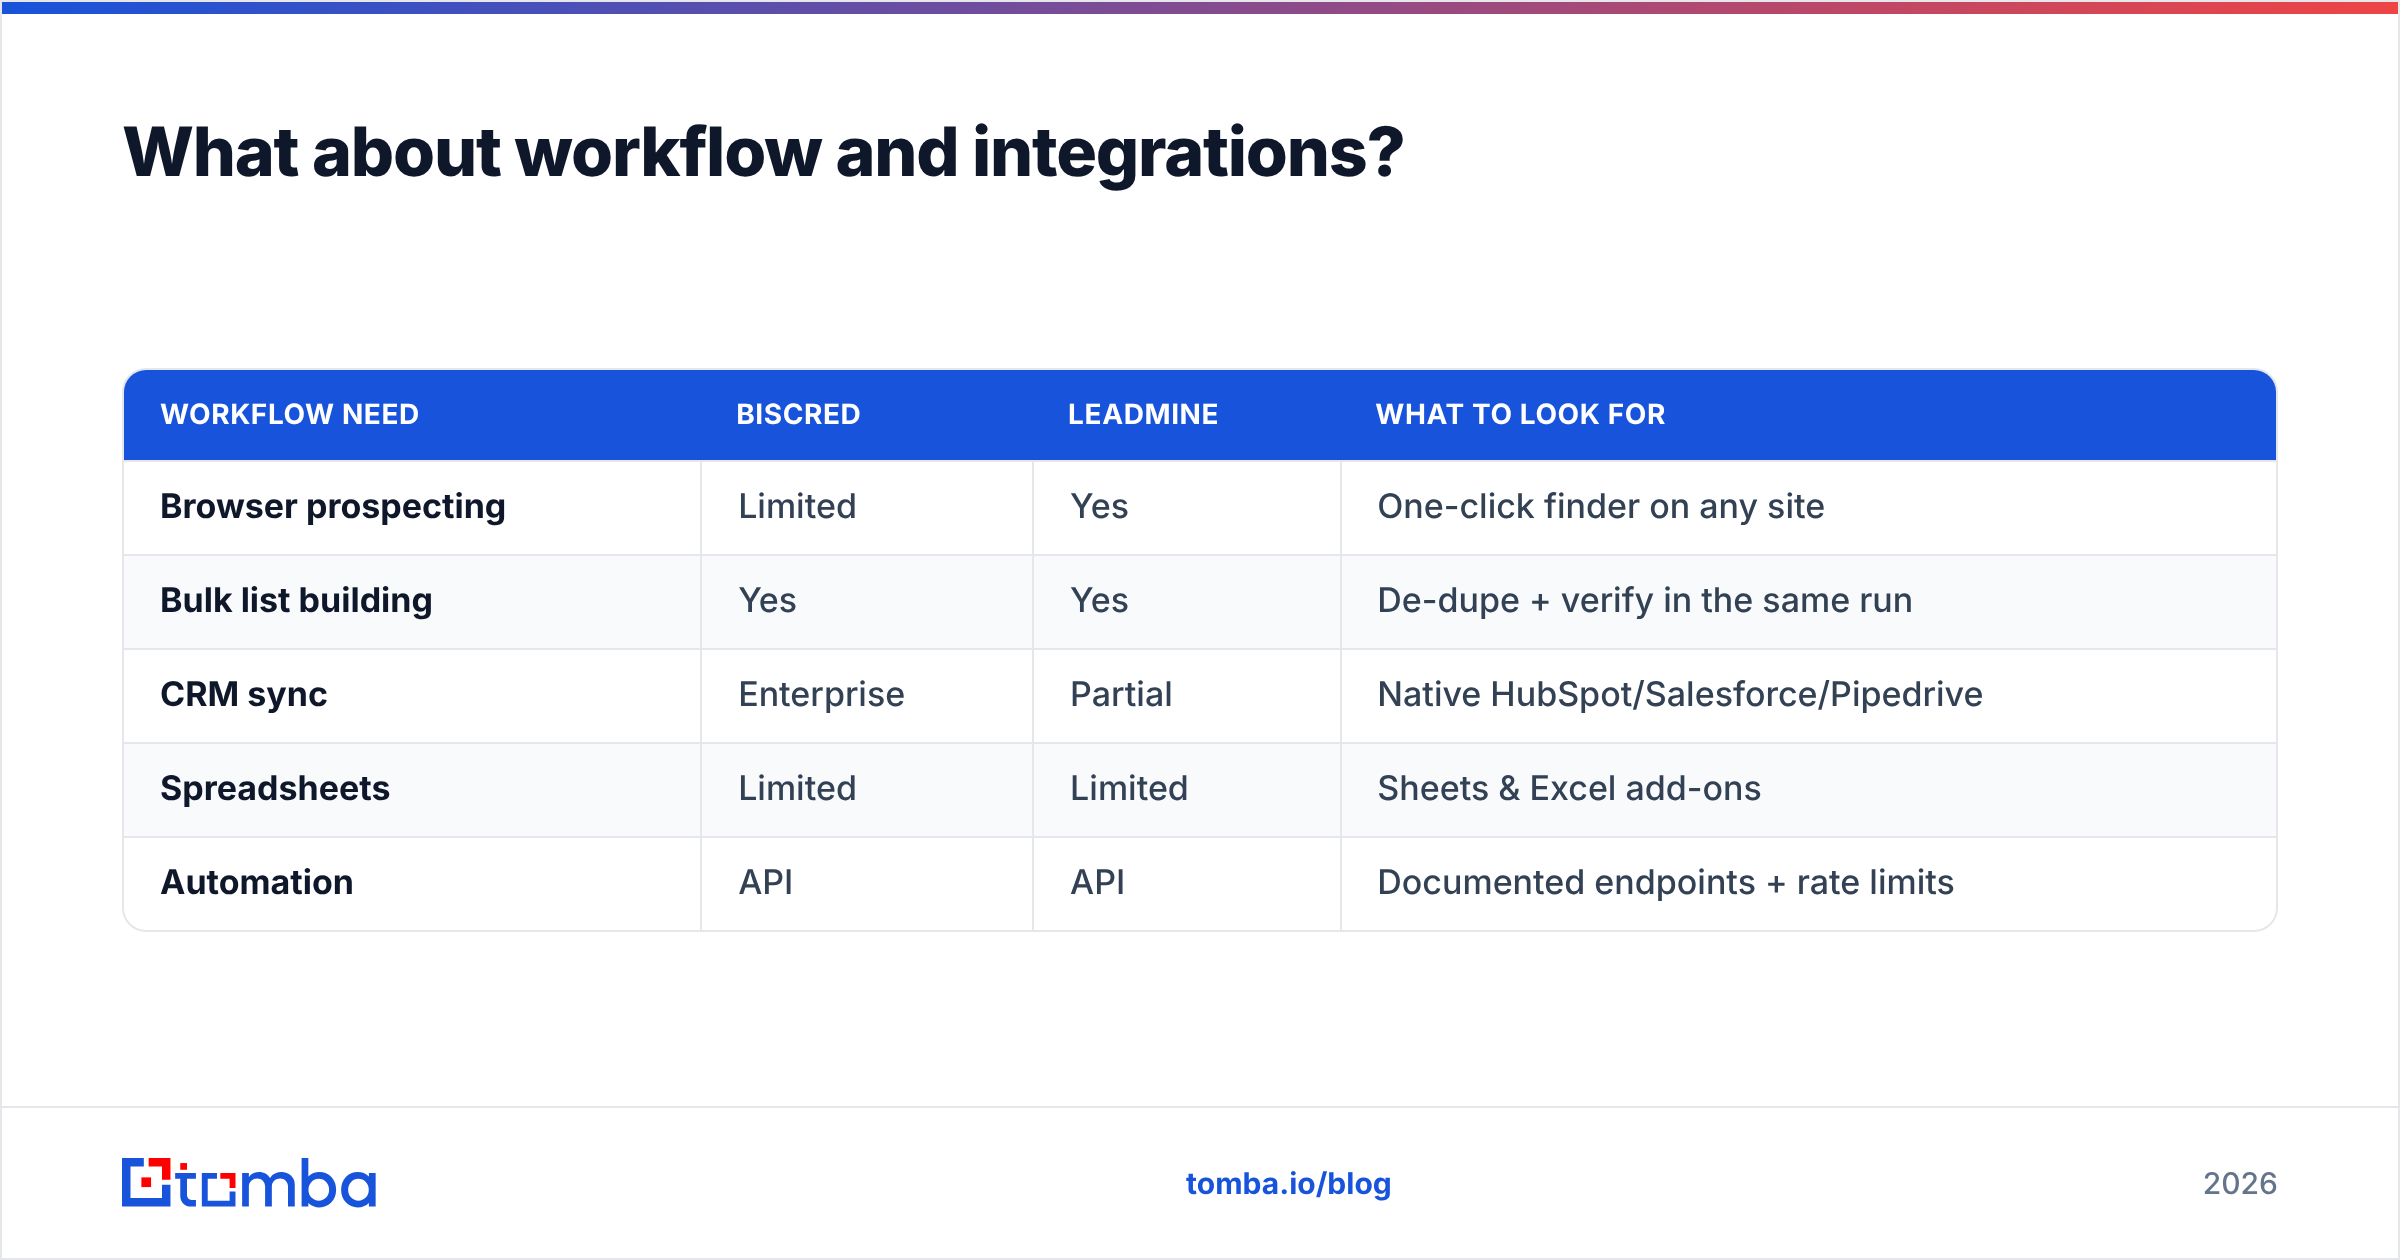Viewport: 2400px width, 1260px height.
Task: Select the 'Automation' row label
Action: [x=257, y=883]
